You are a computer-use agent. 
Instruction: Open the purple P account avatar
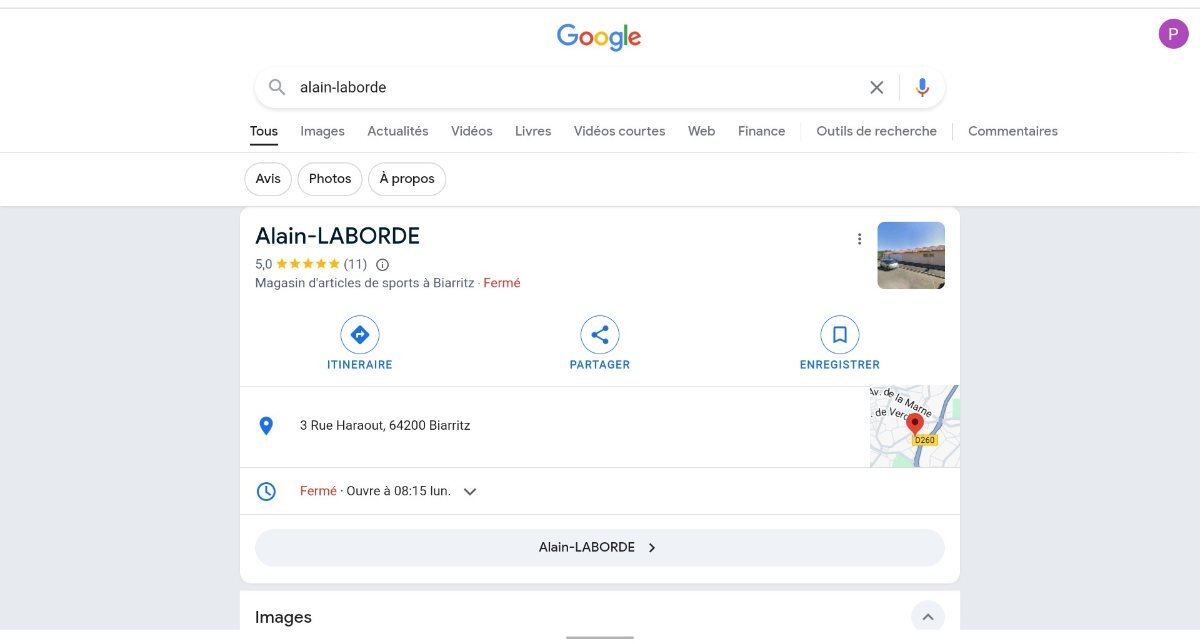(1174, 34)
